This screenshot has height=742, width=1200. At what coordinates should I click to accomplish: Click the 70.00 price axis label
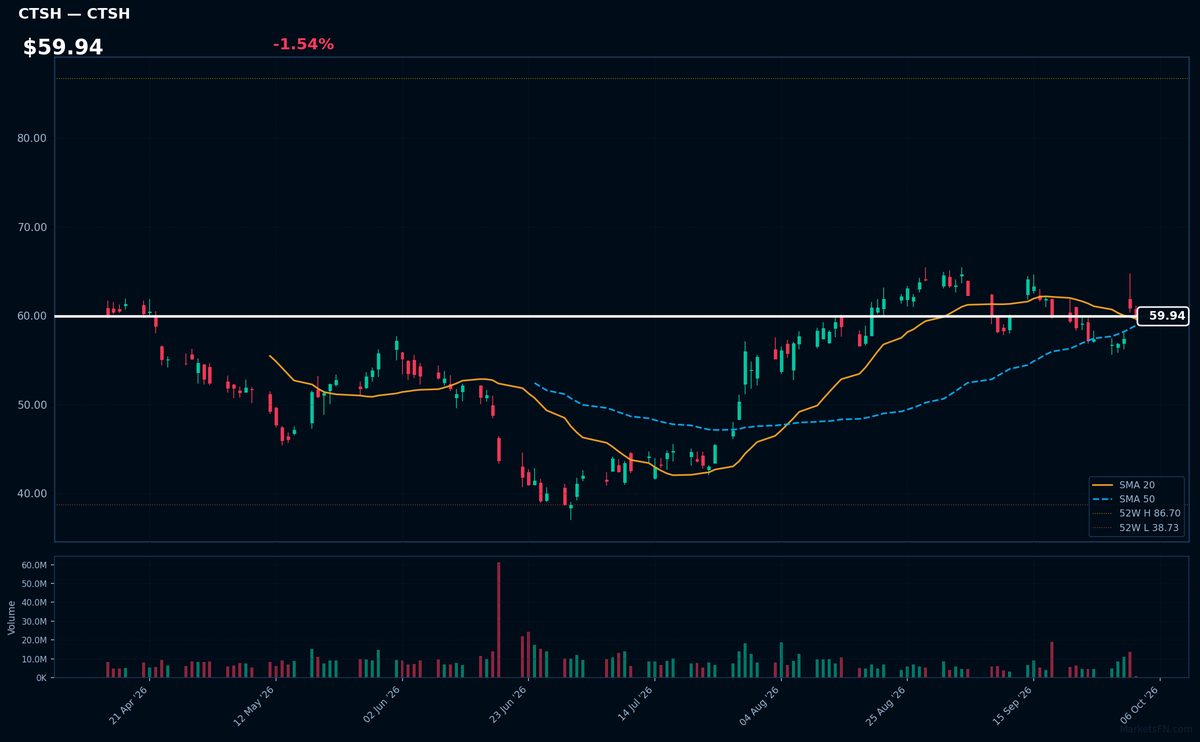[32, 227]
